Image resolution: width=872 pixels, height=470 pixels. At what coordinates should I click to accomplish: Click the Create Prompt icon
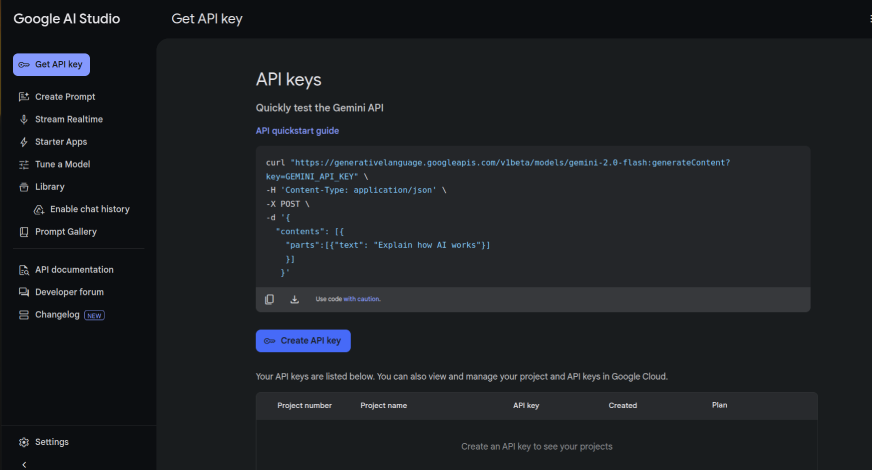(x=24, y=97)
